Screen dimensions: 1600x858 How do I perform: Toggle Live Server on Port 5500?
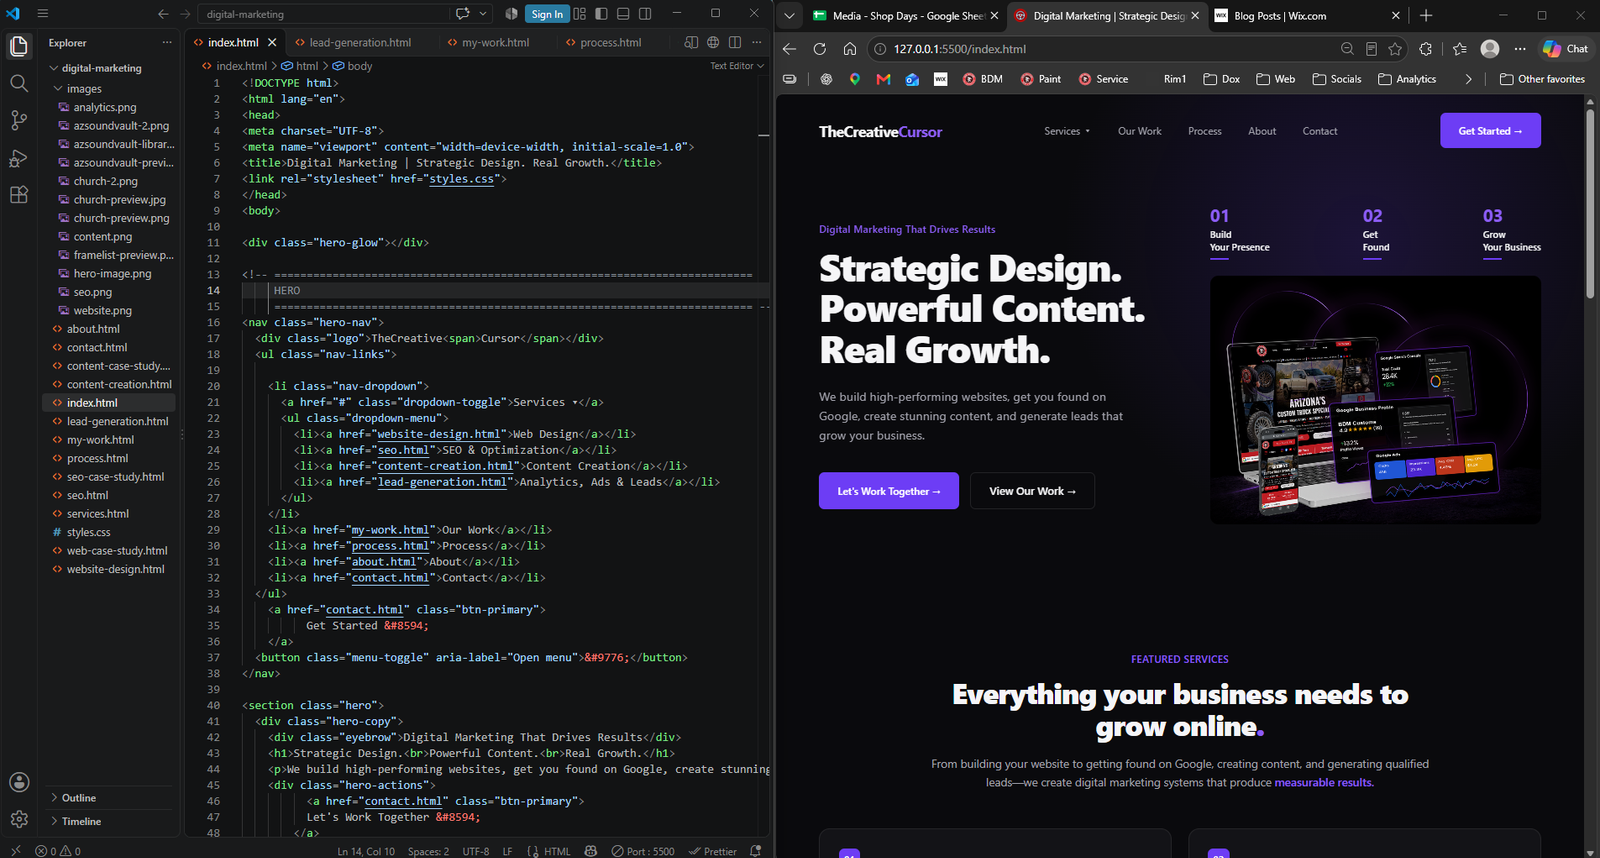point(643,851)
